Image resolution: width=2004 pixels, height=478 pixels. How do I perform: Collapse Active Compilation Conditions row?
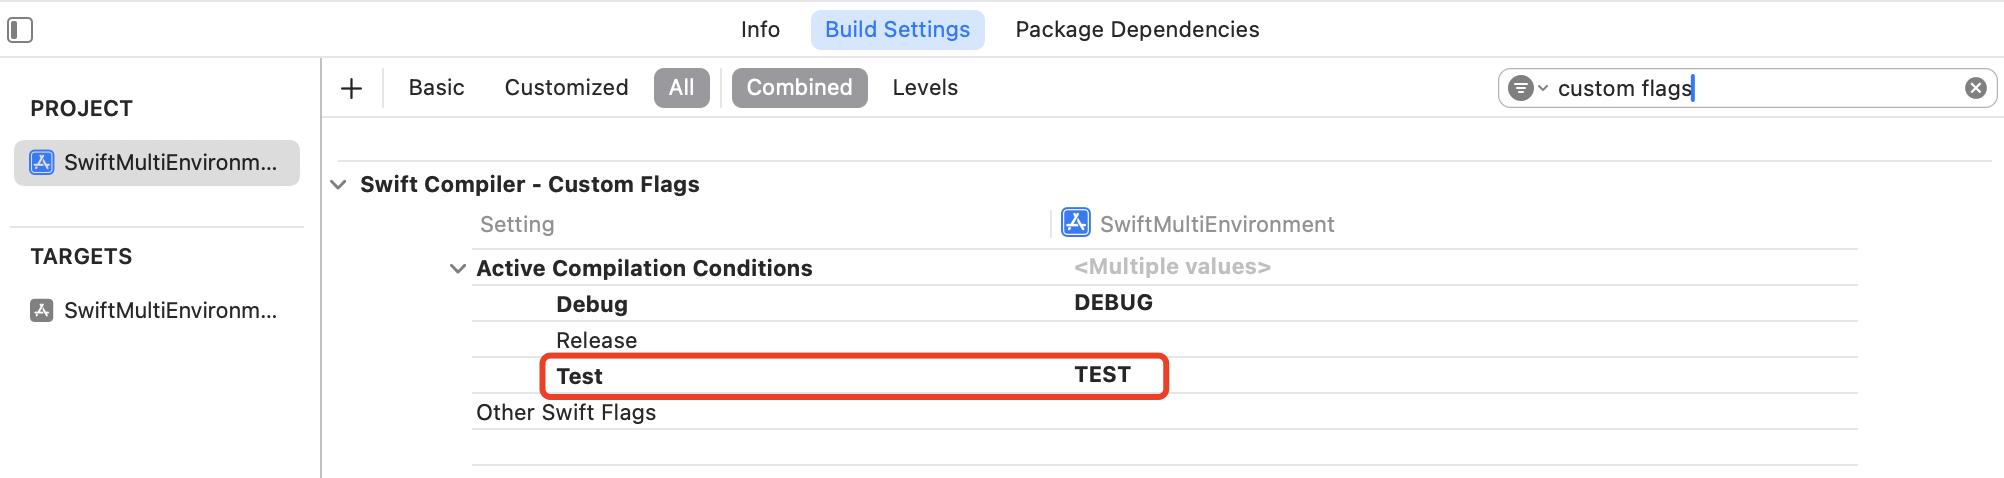click(x=458, y=269)
